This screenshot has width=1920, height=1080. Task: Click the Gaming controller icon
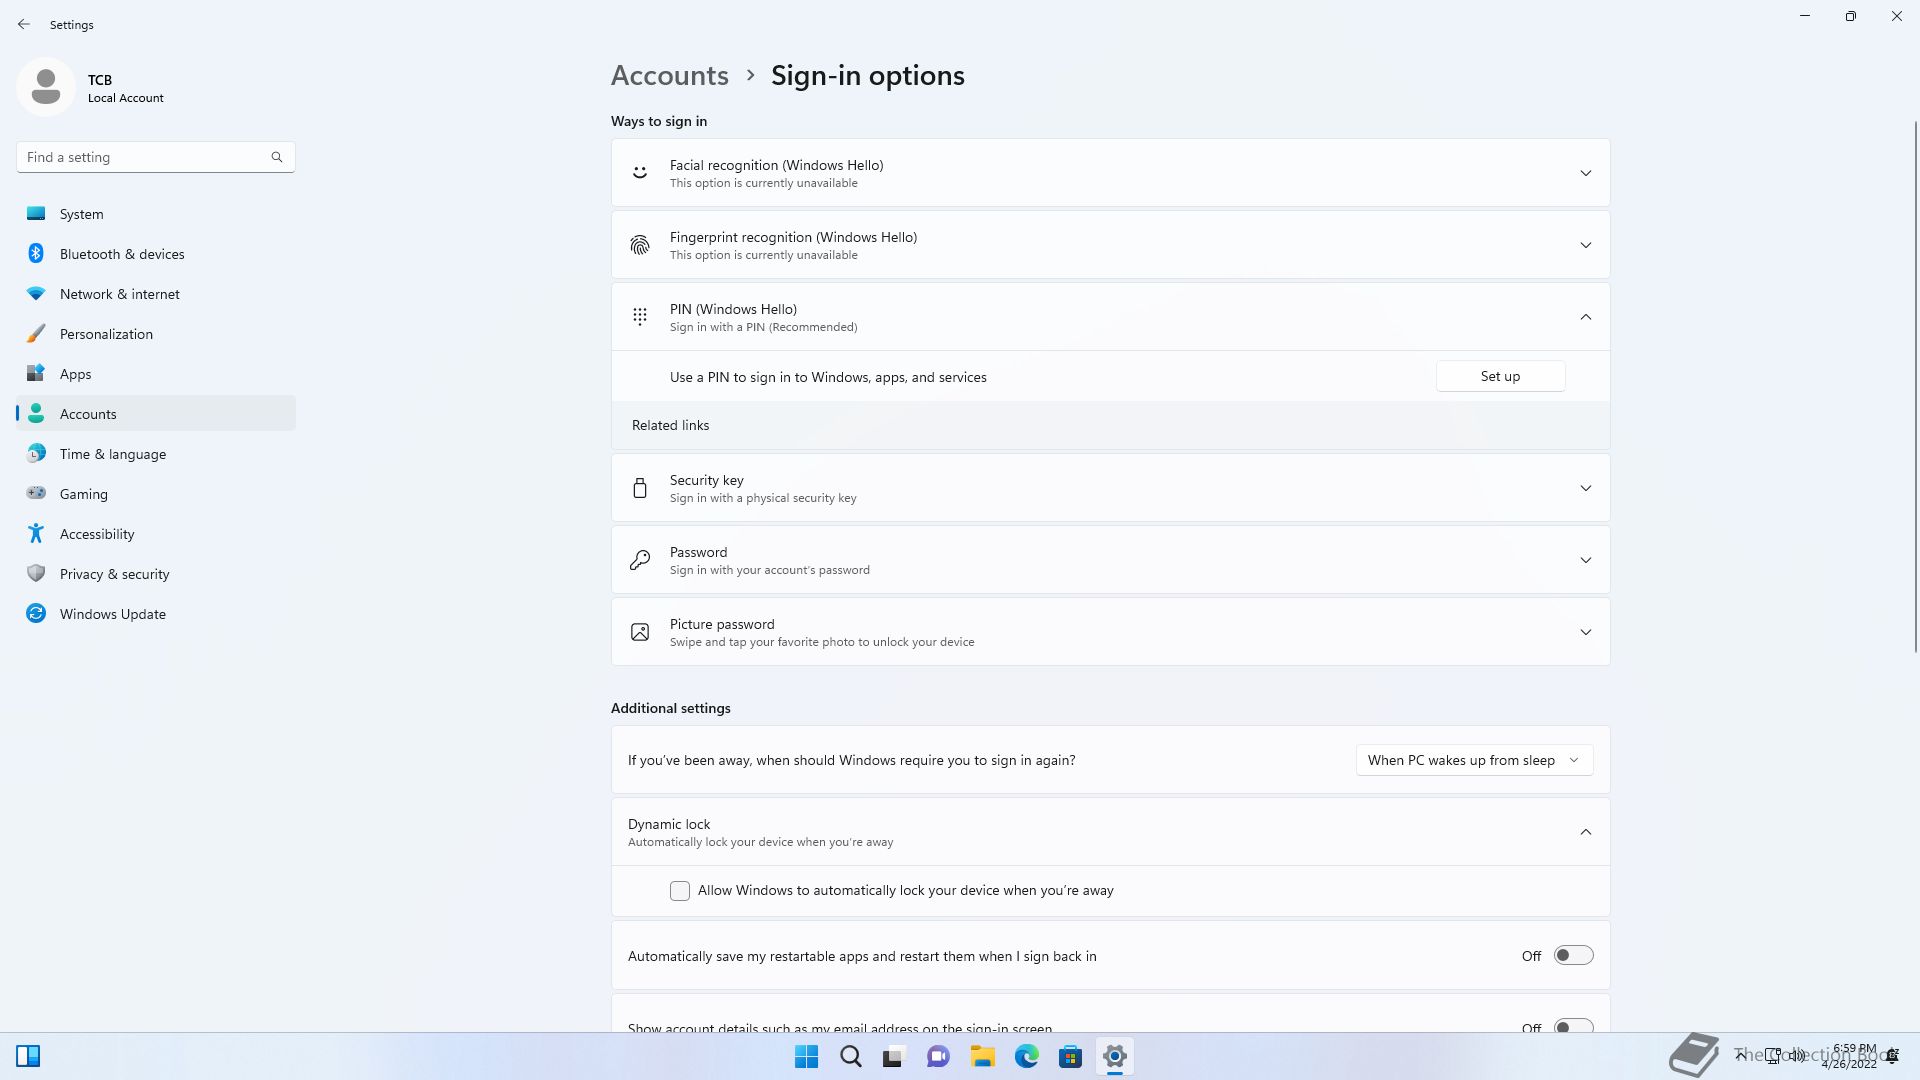[x=36, y=494]
